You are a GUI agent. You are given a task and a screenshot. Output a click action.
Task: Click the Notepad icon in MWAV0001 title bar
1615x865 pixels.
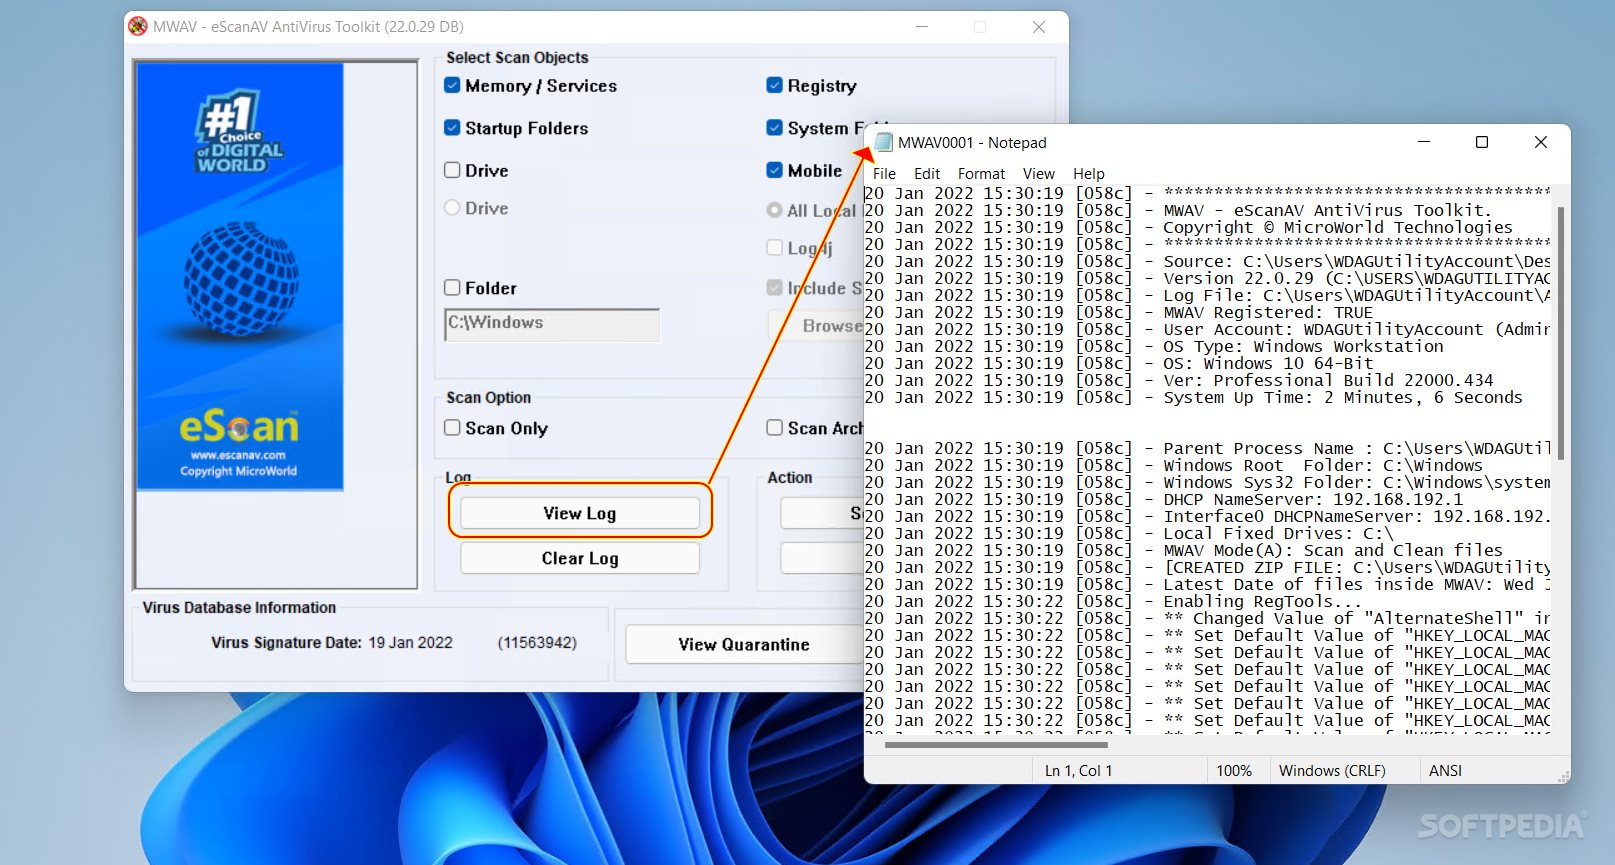883,142
